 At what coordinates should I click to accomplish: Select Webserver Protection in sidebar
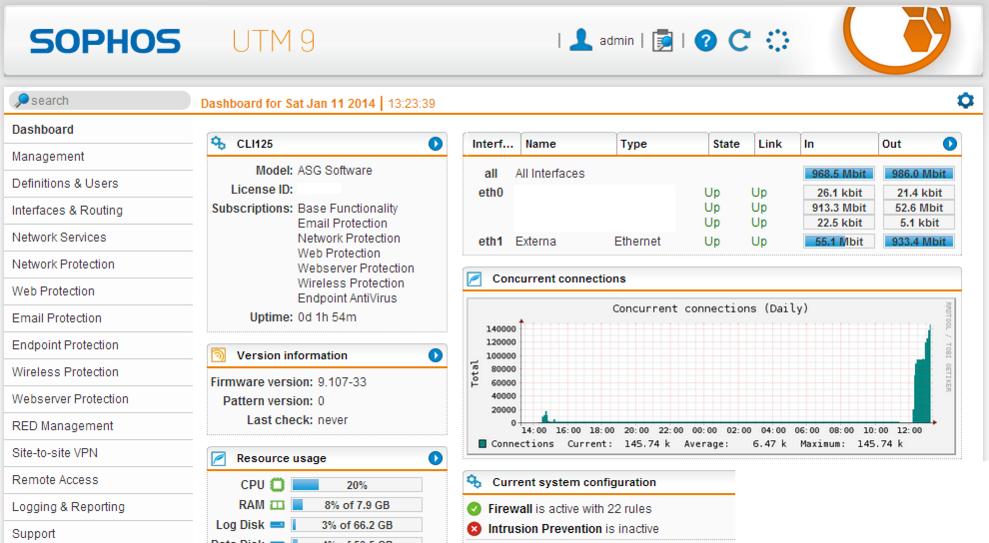(x=98, y=399)
